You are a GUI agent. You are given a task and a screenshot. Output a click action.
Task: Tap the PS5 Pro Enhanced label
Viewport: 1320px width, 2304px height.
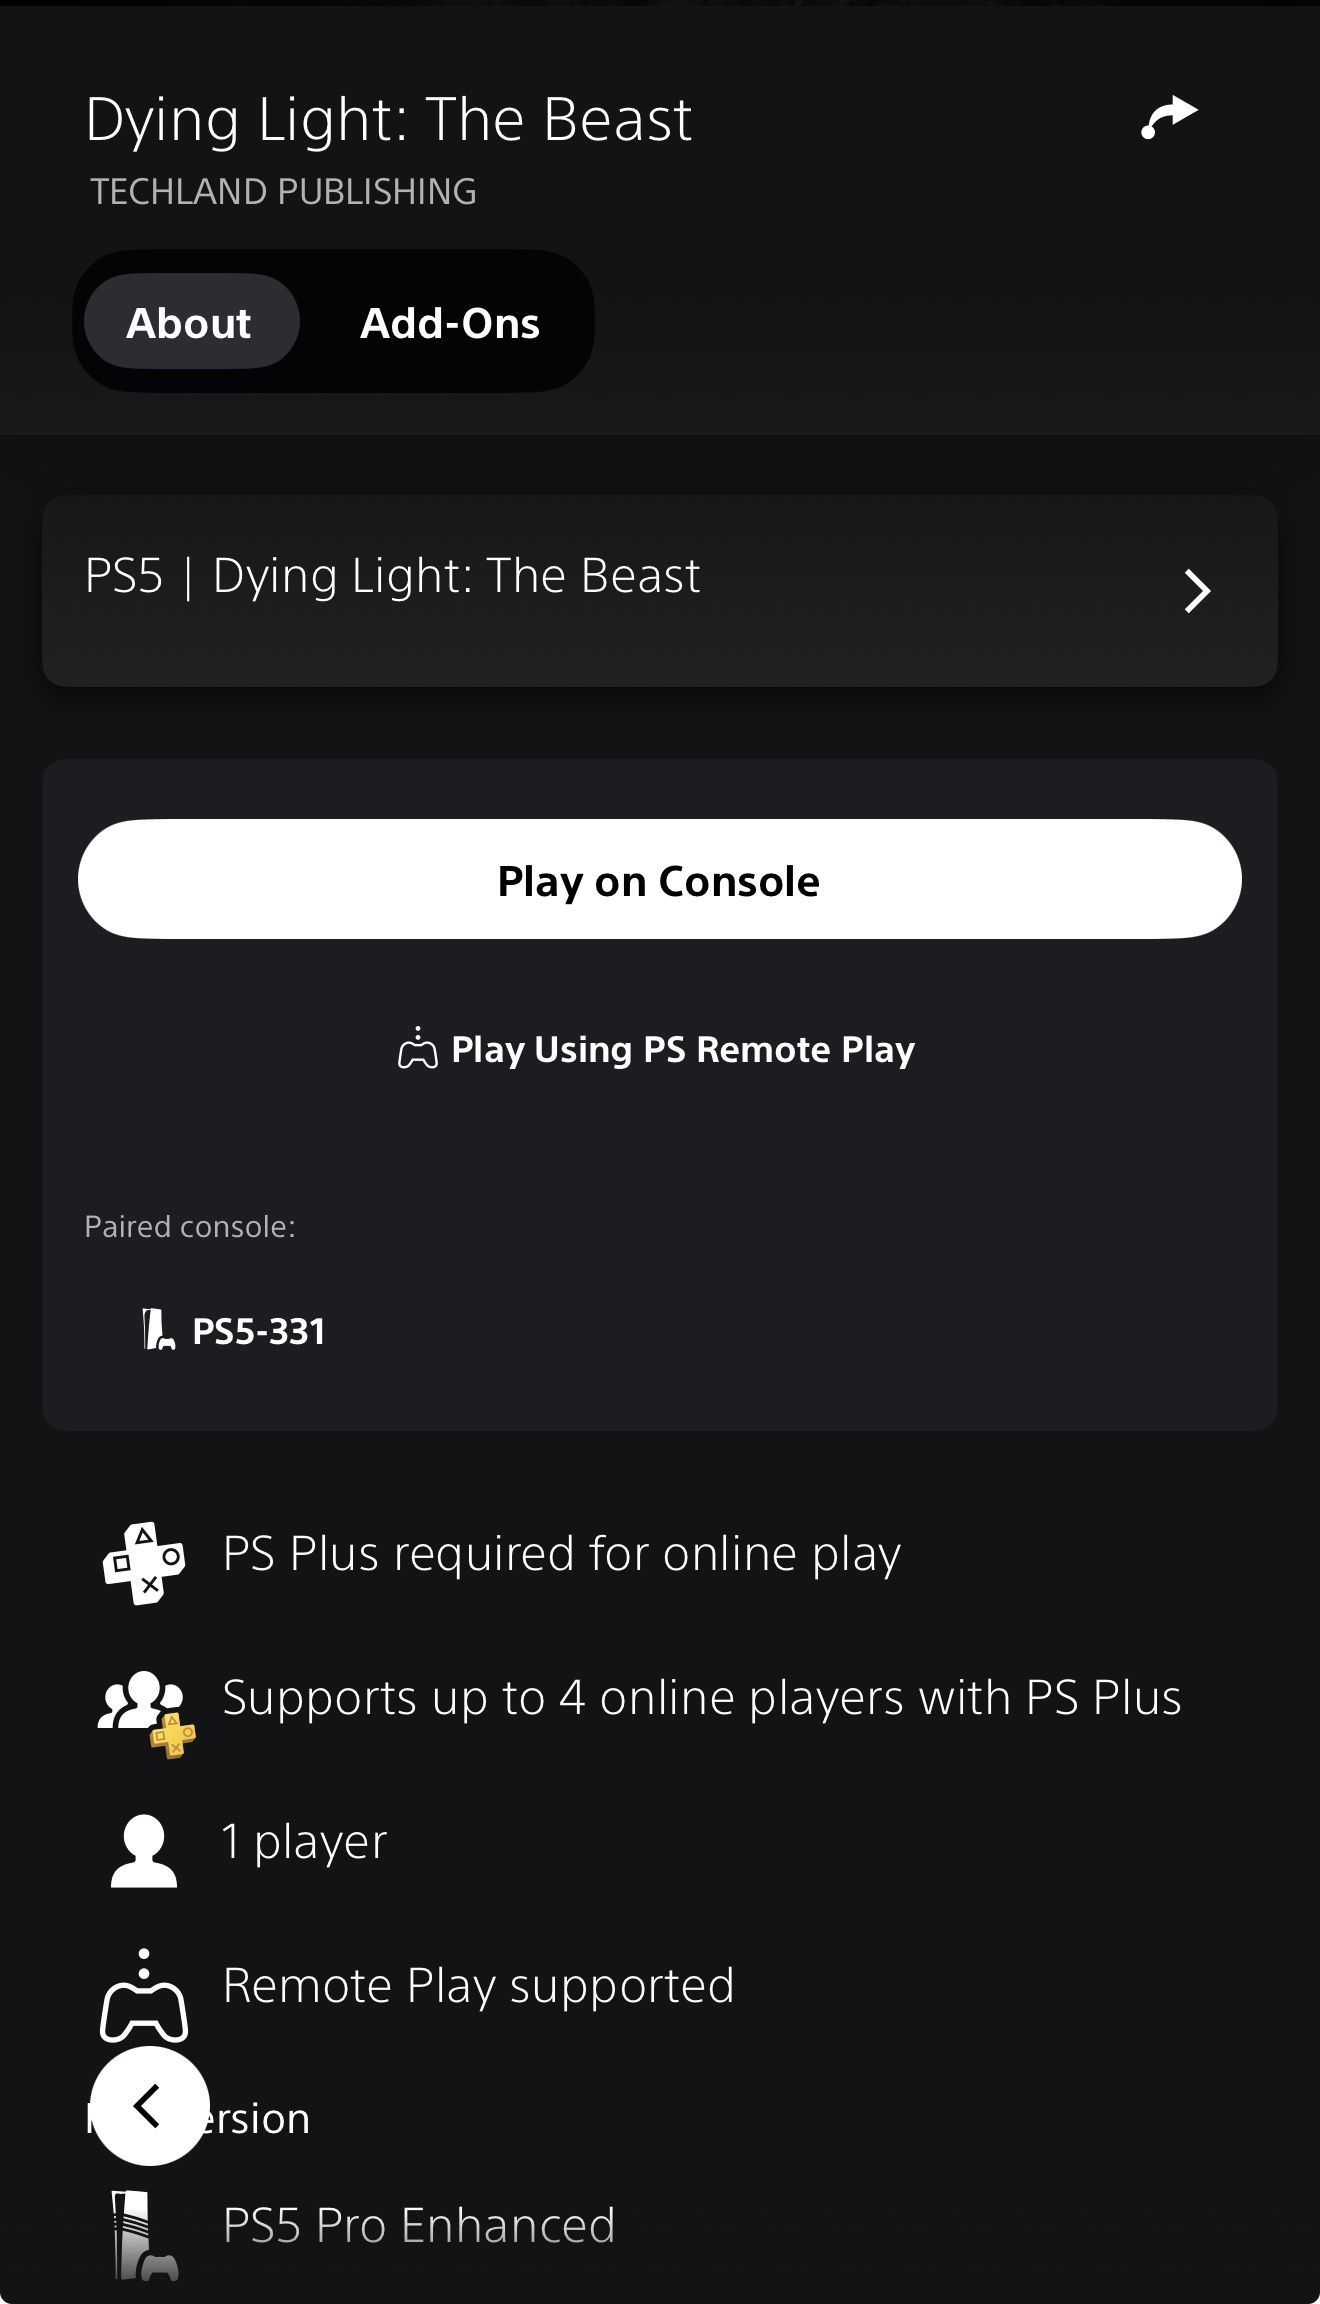click(419, 2225)
